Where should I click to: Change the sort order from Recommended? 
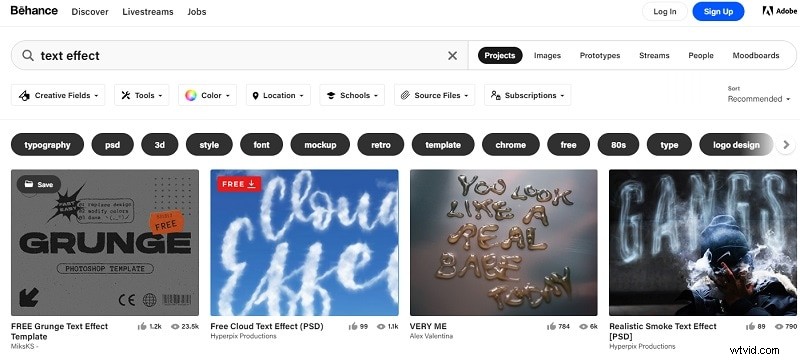759,99
